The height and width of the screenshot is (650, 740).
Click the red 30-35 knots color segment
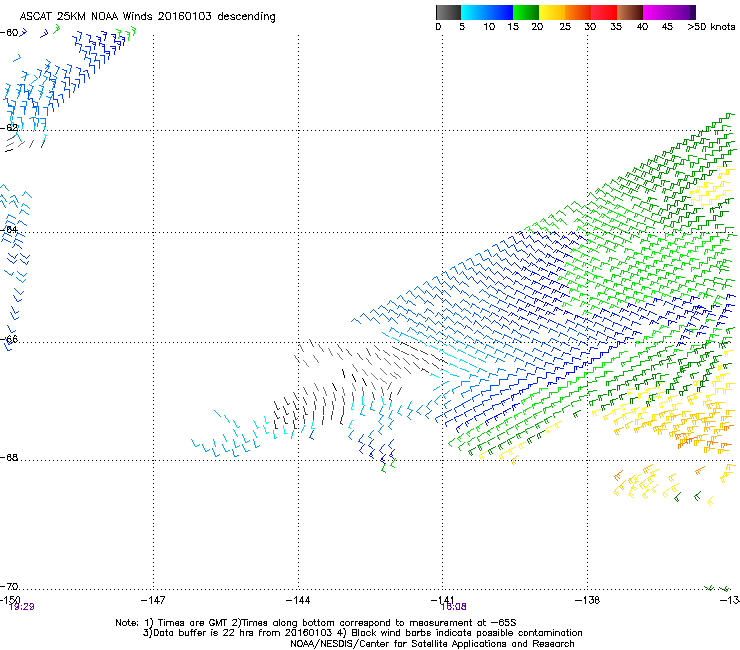tap(604, 12)
